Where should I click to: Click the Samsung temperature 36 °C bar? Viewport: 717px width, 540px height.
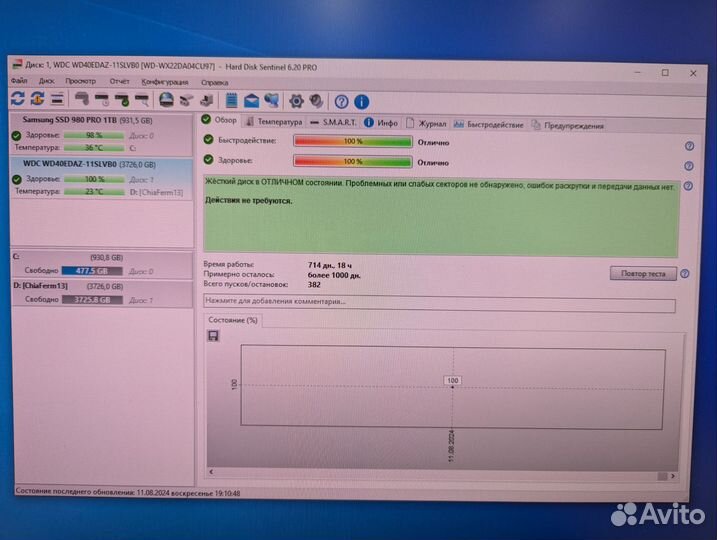(94, 148)
